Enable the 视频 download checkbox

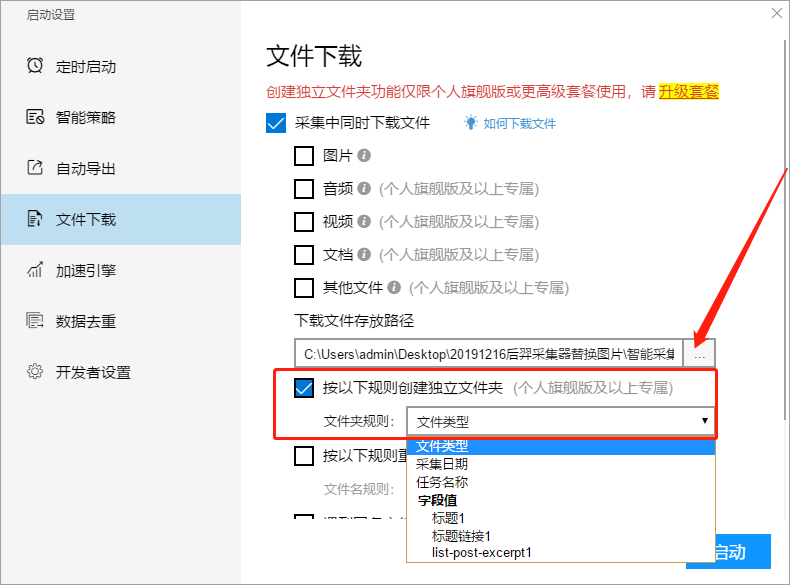coord(304,222)
